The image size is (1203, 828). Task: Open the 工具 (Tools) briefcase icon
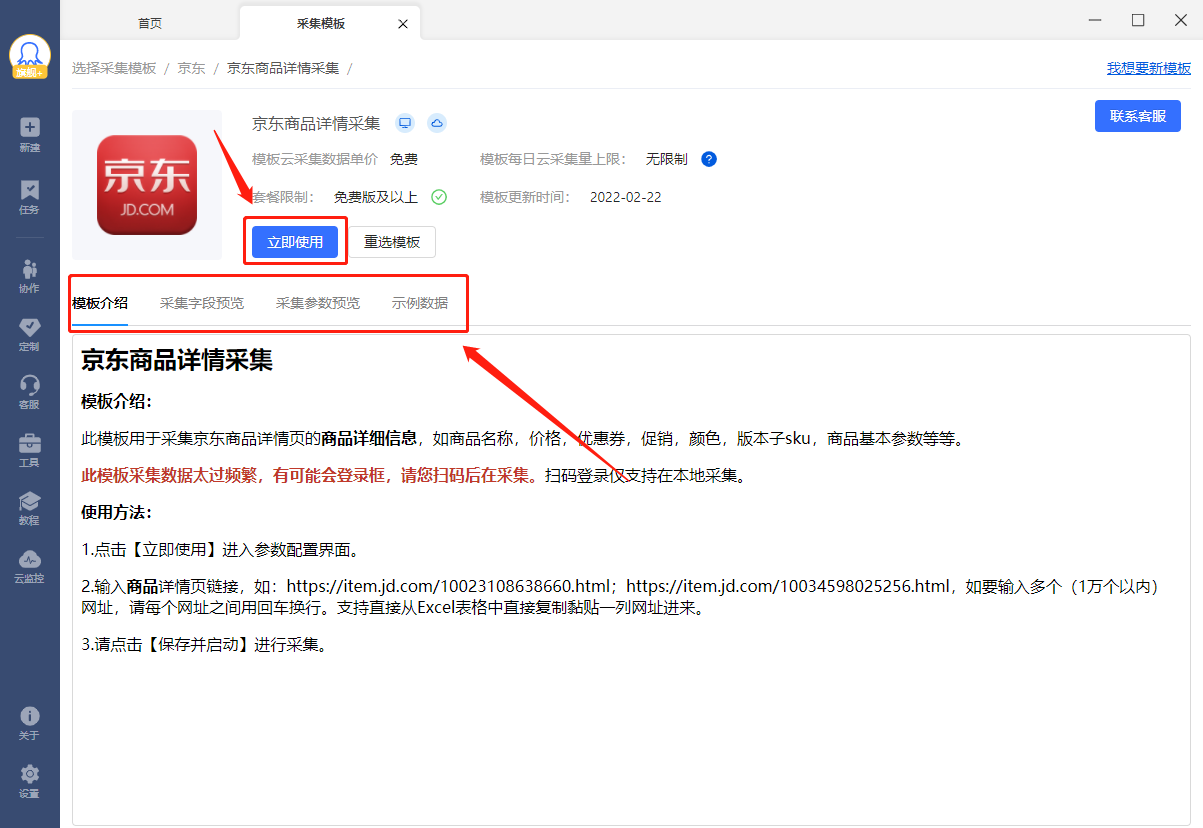coord(30,450)
